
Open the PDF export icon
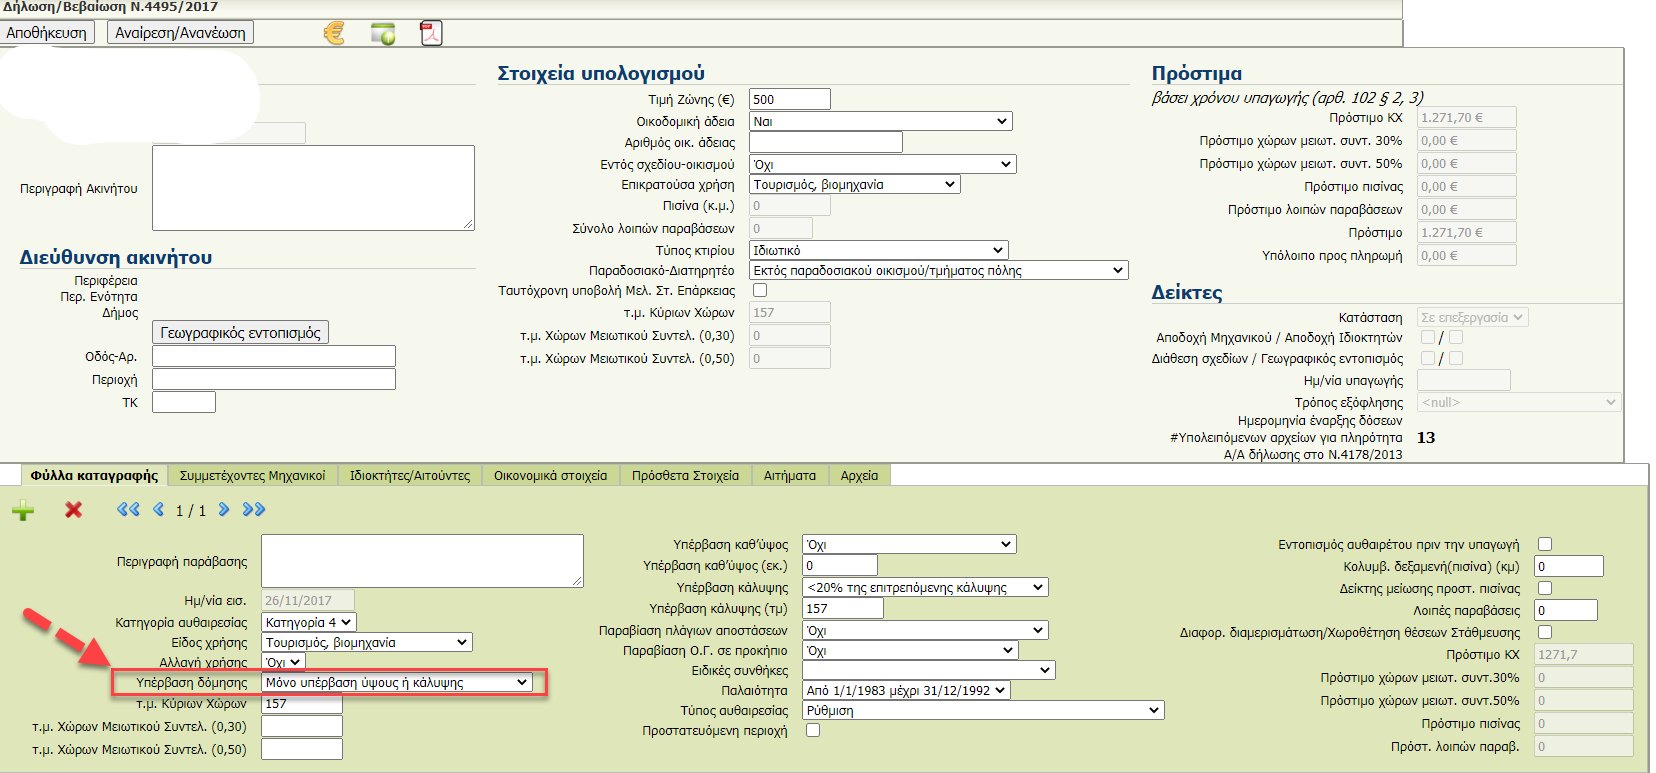tap(430, 33)
